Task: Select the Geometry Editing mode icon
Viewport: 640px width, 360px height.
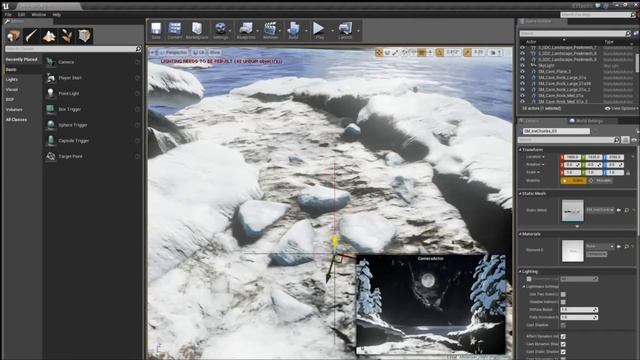Action: (85, 36)
